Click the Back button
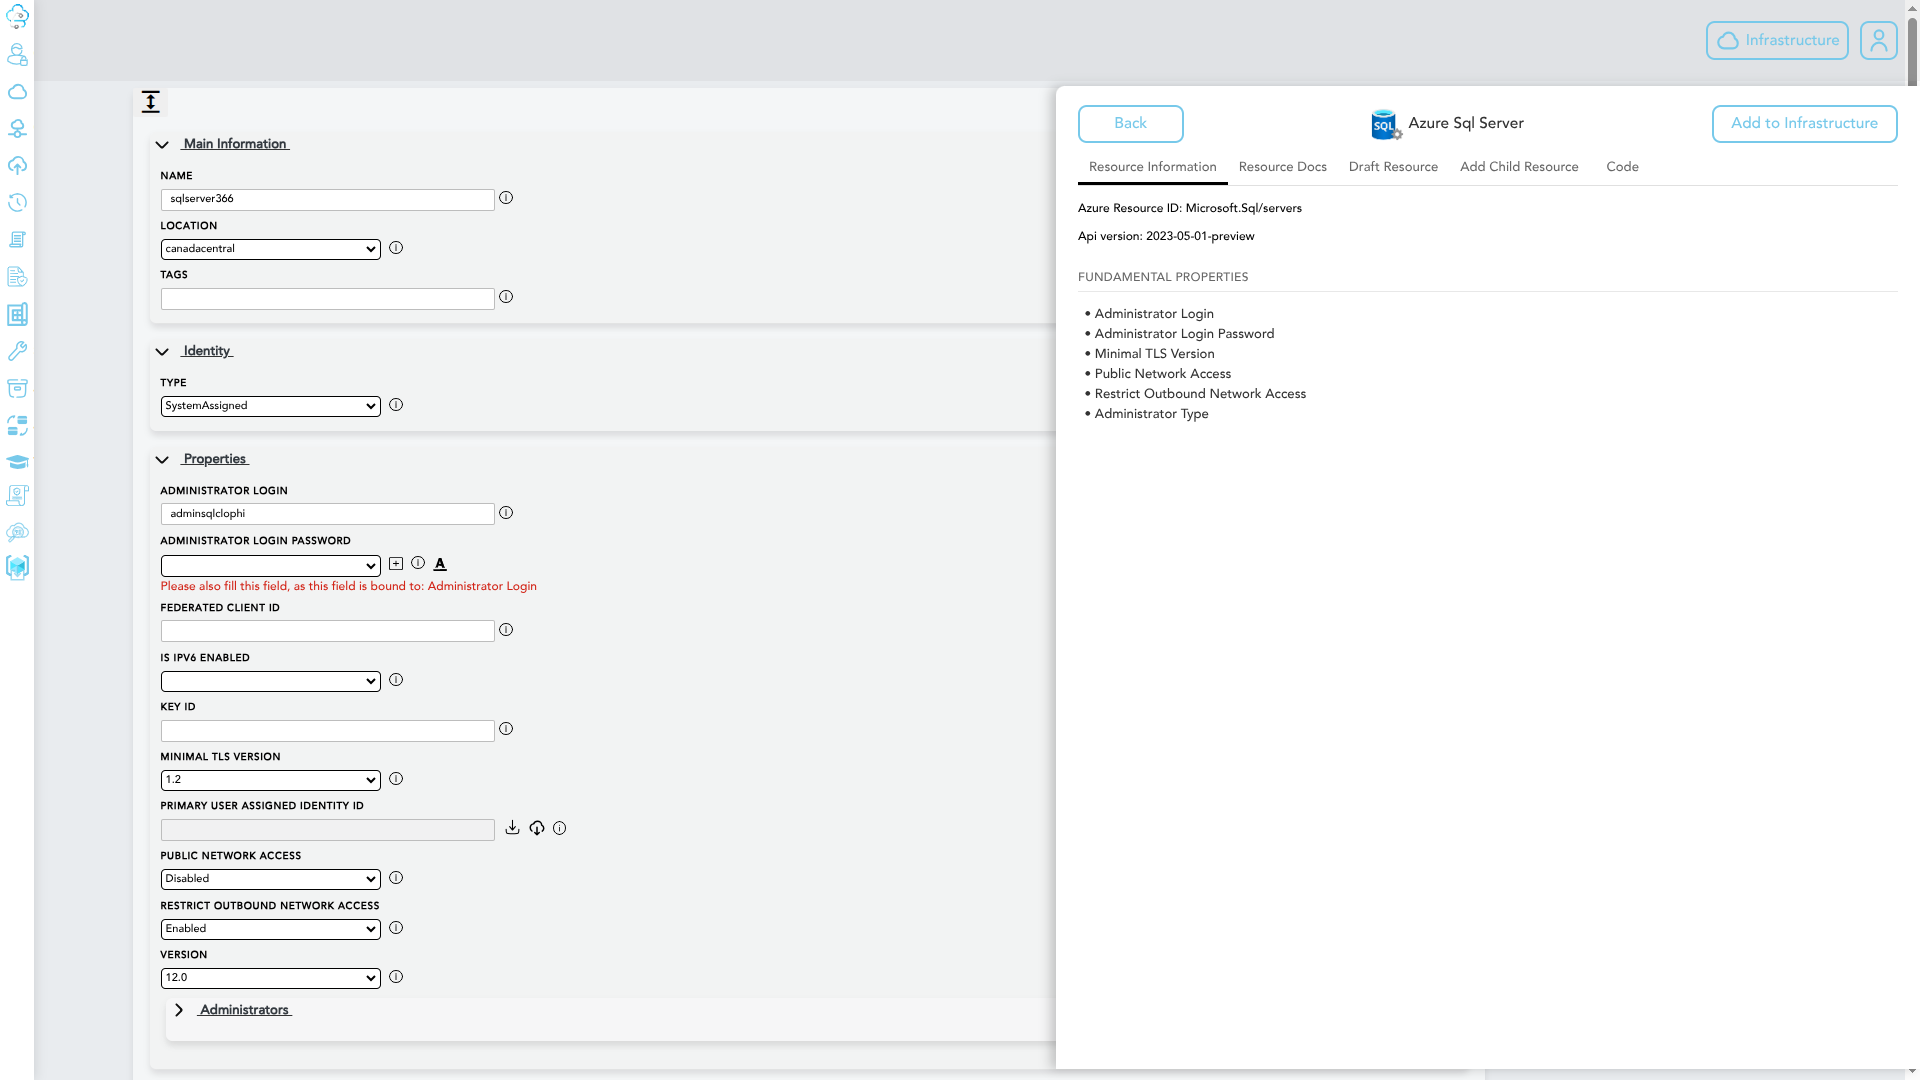Image resolution: width=1920 pixels, height=1080 pixels. [1130, 124]
